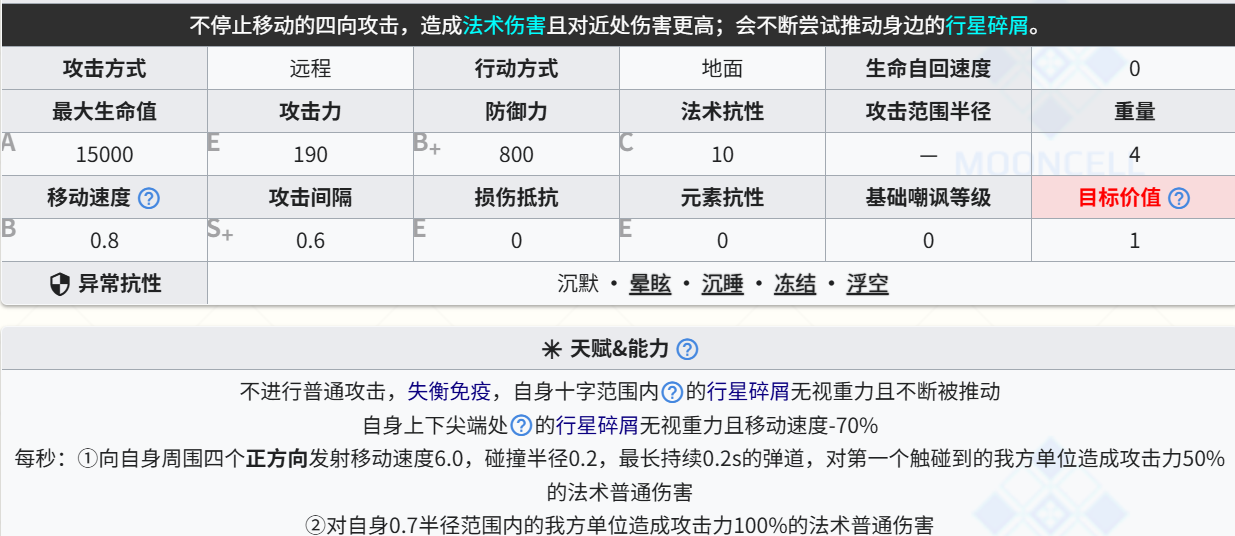
Task: Click the 沉默 resistance text
Action: [578, 284]
